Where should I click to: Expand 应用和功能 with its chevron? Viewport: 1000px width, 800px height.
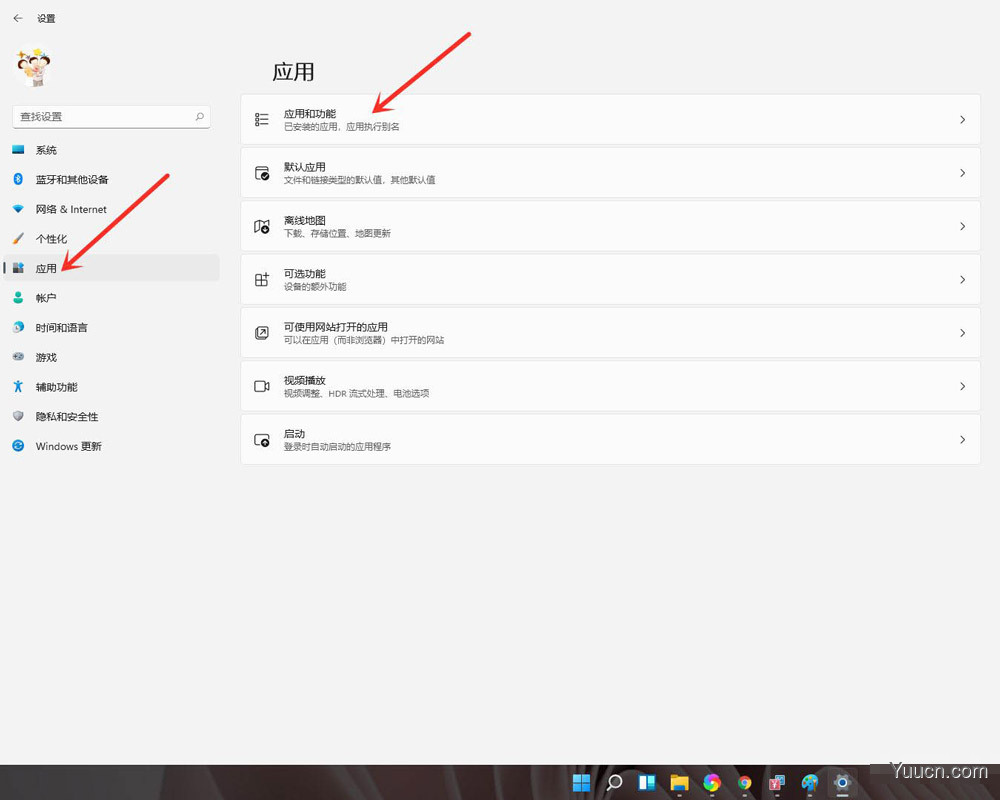pos(962,119)
